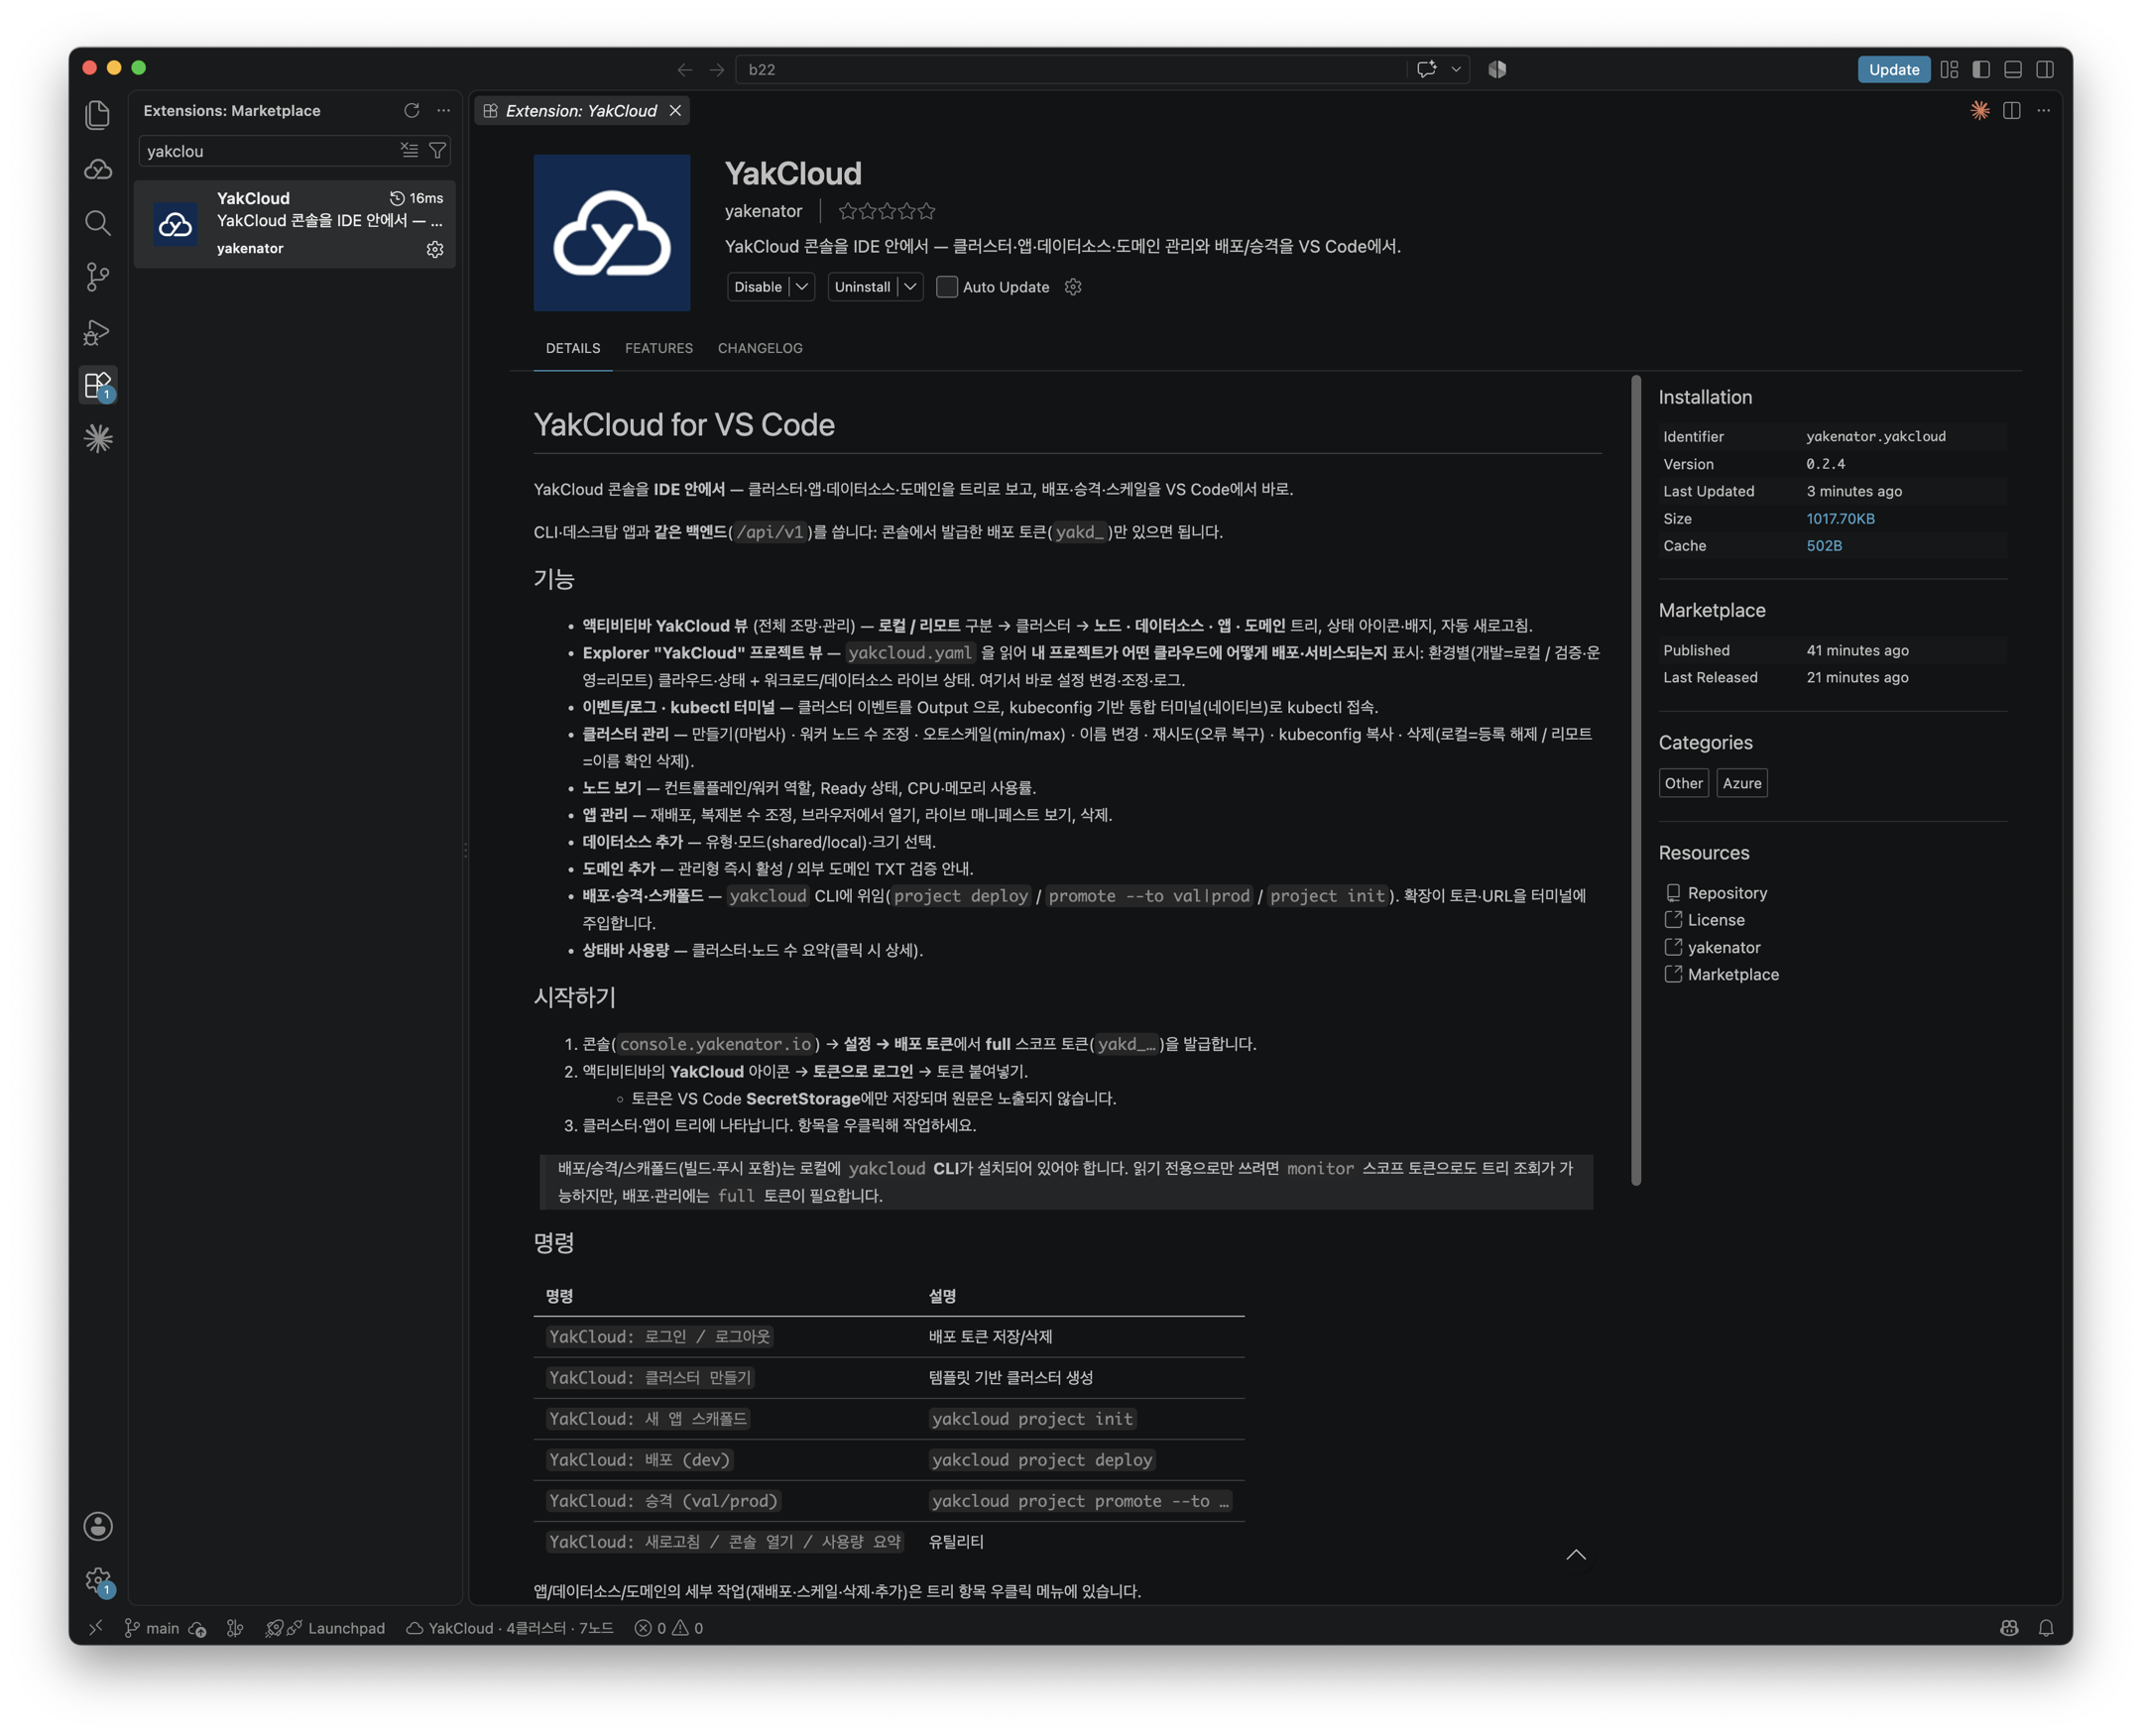This screenshot has width=2142, height=1736.
Task: Open the chat dropdown chevron in title bar
Action: 1456,69
